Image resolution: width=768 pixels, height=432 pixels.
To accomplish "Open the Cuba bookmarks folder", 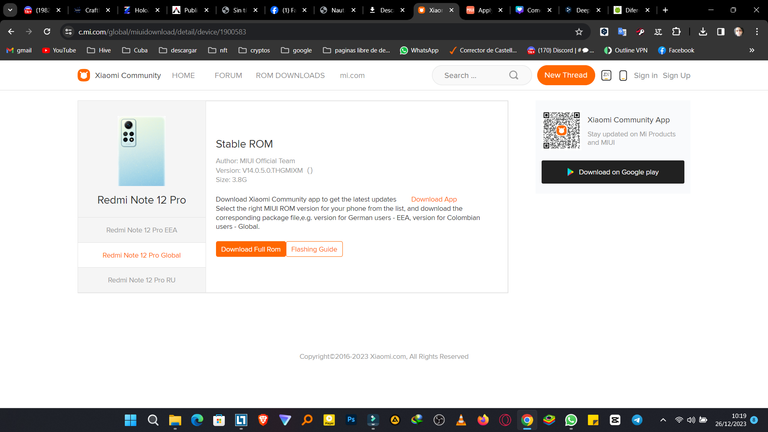I will click(135, 50).
